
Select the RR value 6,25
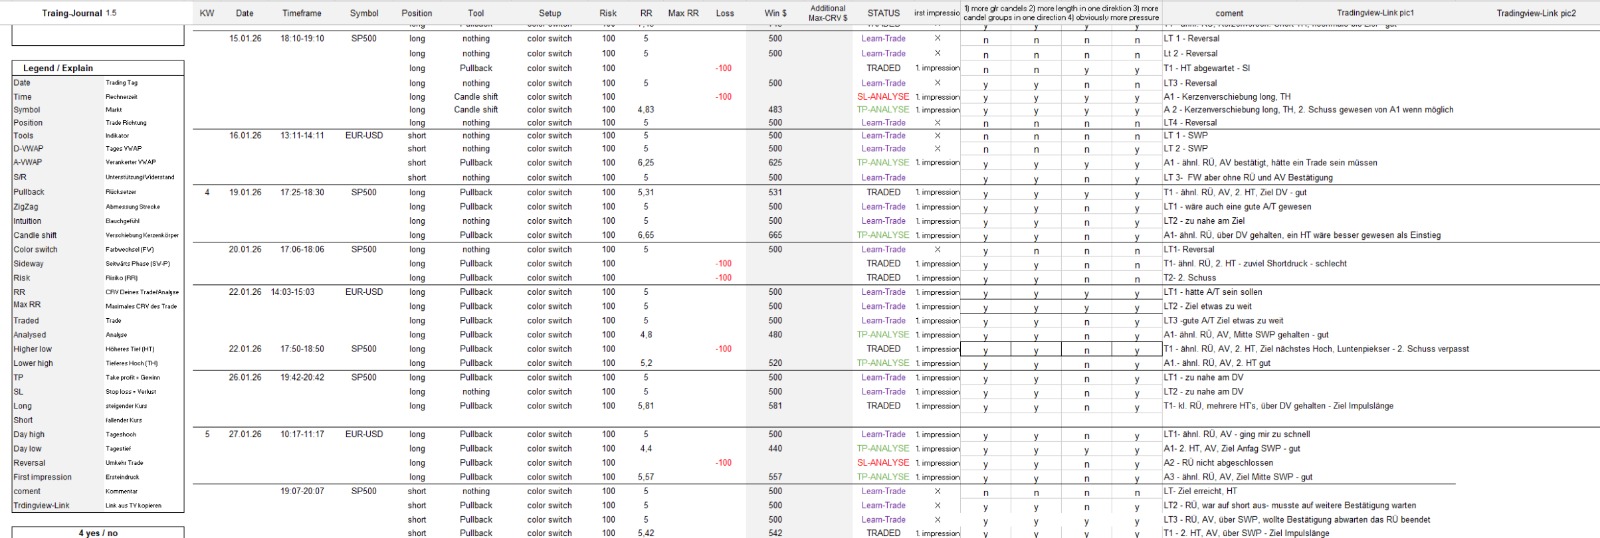(x=646, y=162)
